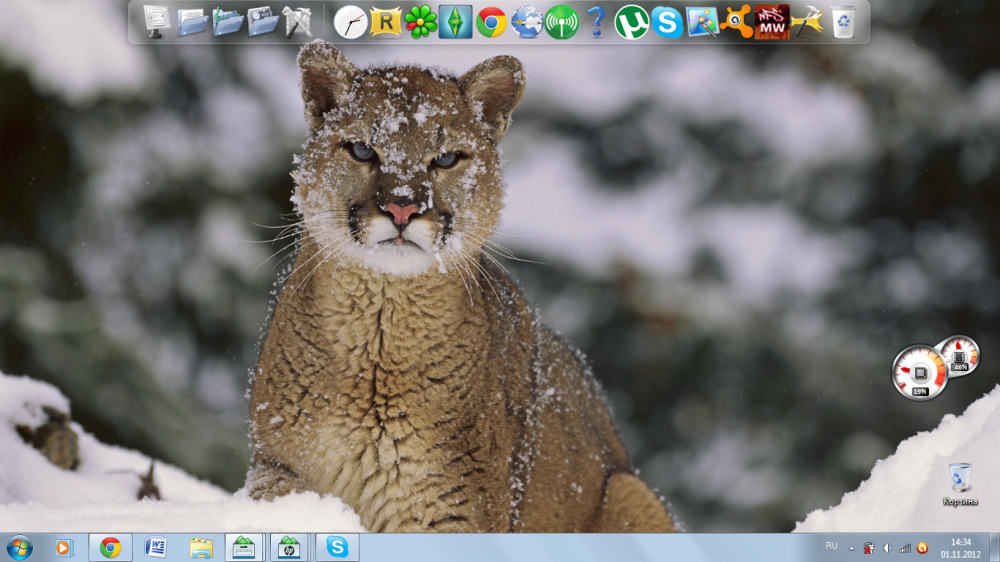The image size is (1000, 562).
Task: Open the picture editor wand icon
Action: point(702,22)
